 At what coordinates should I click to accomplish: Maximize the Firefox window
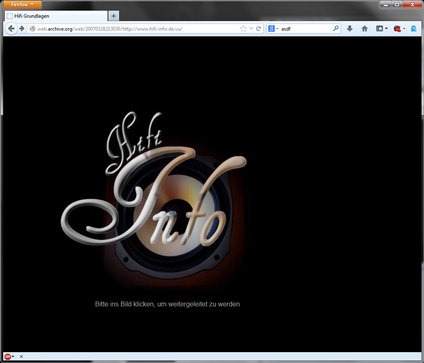pyautogui.click(x=397, y=5)
